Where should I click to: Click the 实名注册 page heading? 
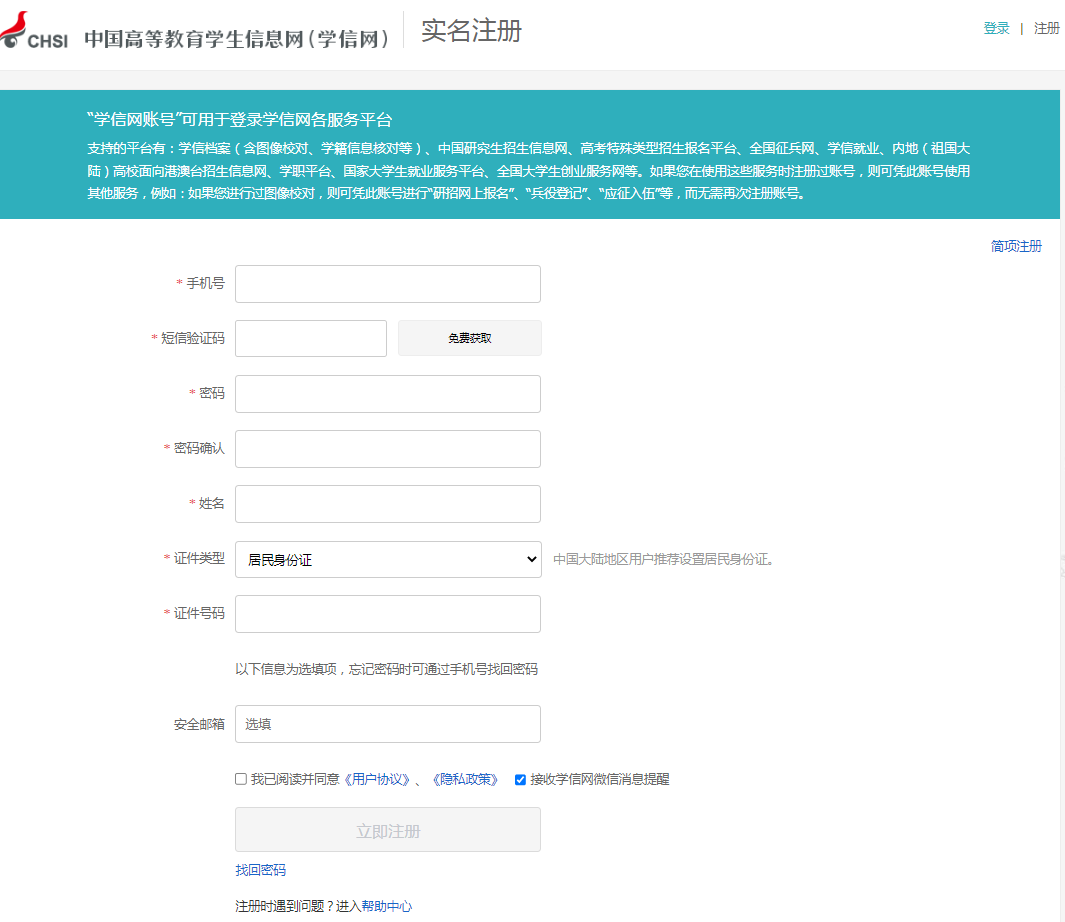click(471, 31)
